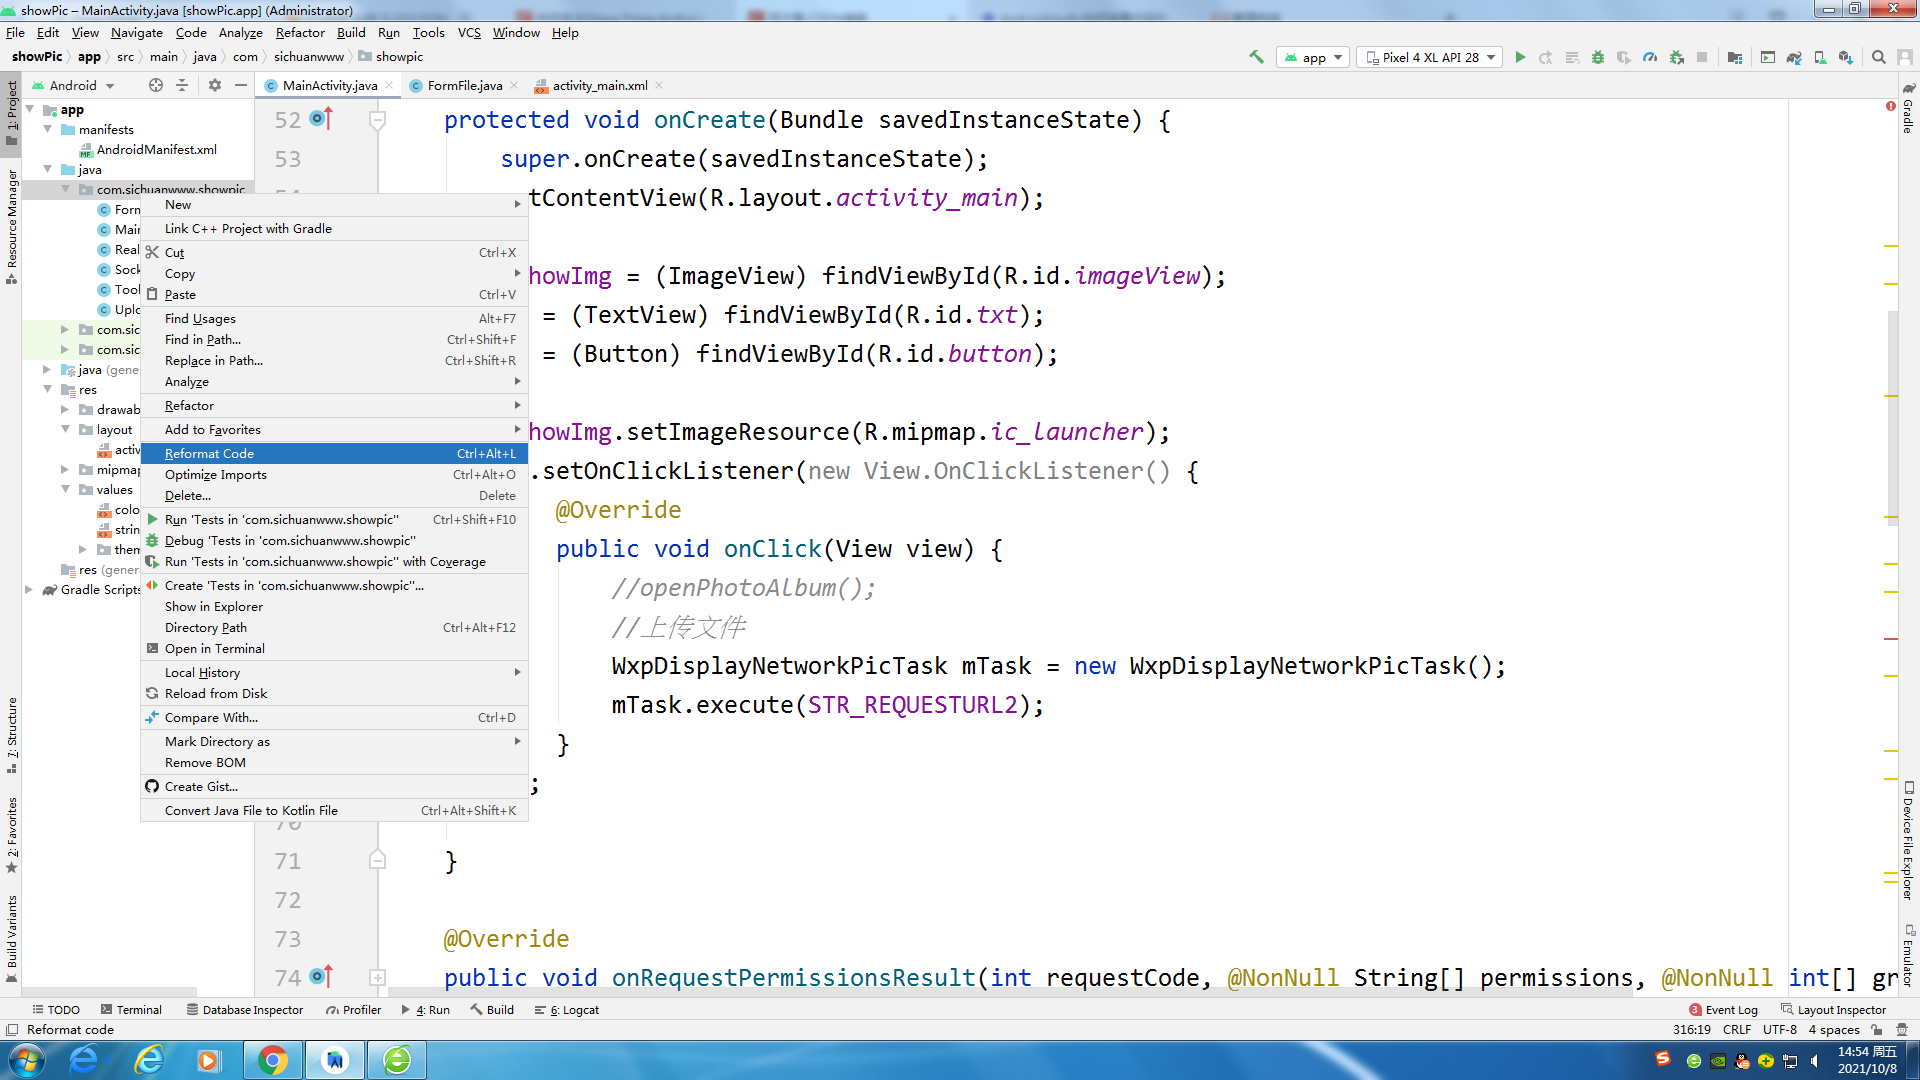Open the VCS menu in menu bar

coord(469,32)
